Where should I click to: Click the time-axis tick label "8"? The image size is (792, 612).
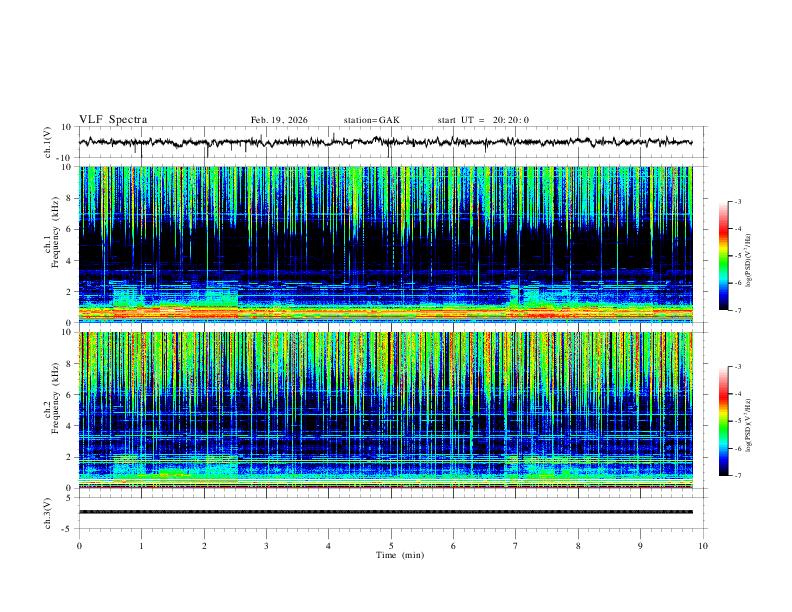click(x=578, y=546)
